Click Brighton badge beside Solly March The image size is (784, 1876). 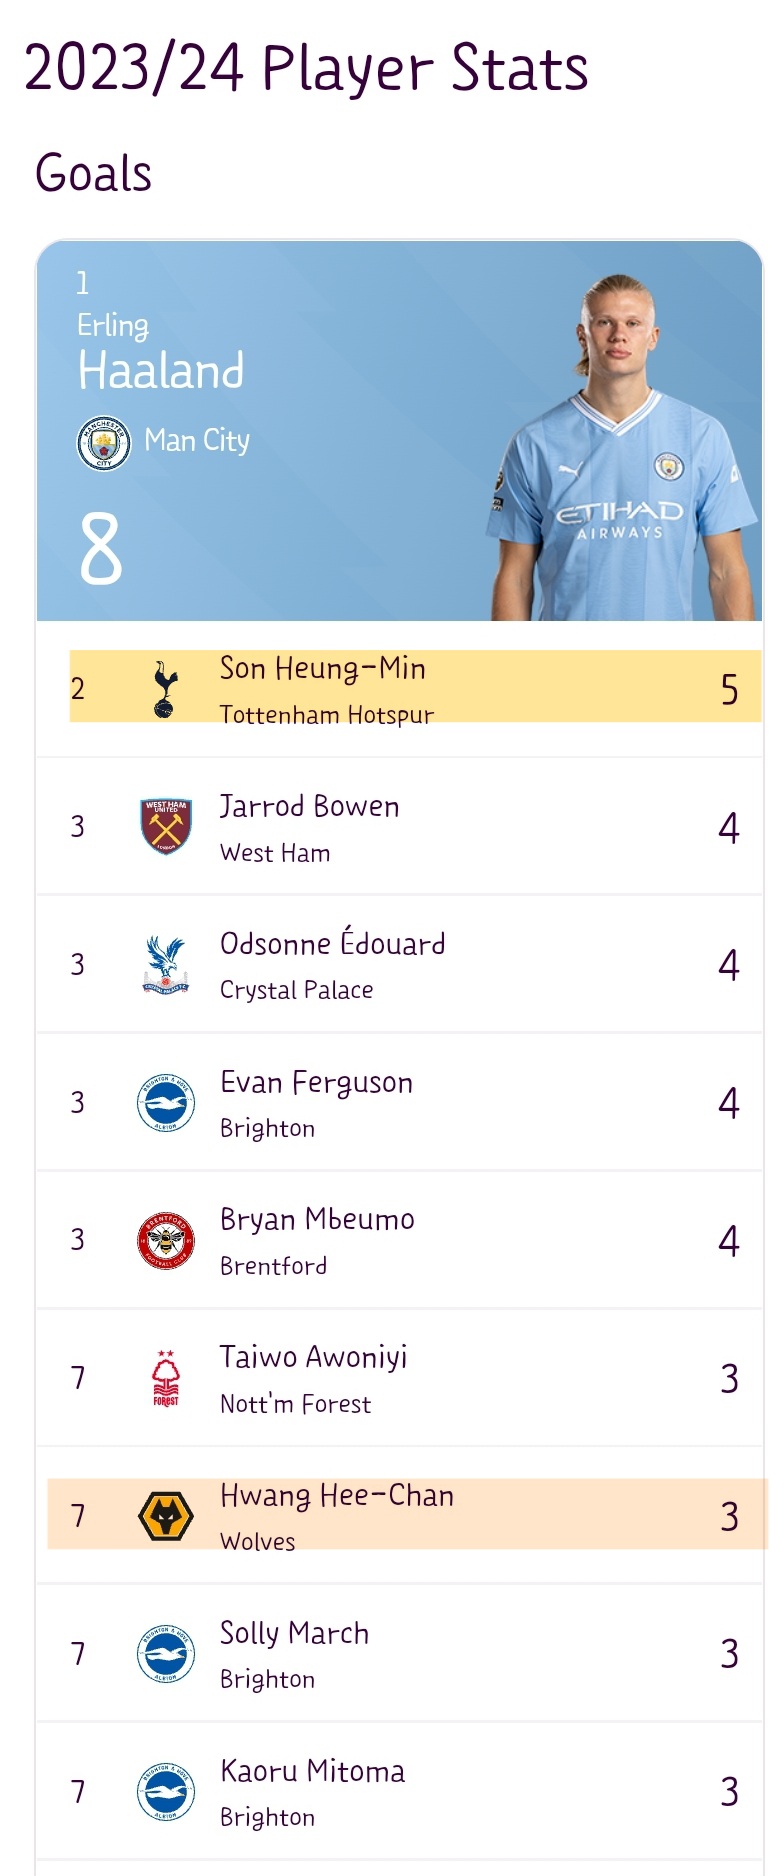(x=165, y=1654)
